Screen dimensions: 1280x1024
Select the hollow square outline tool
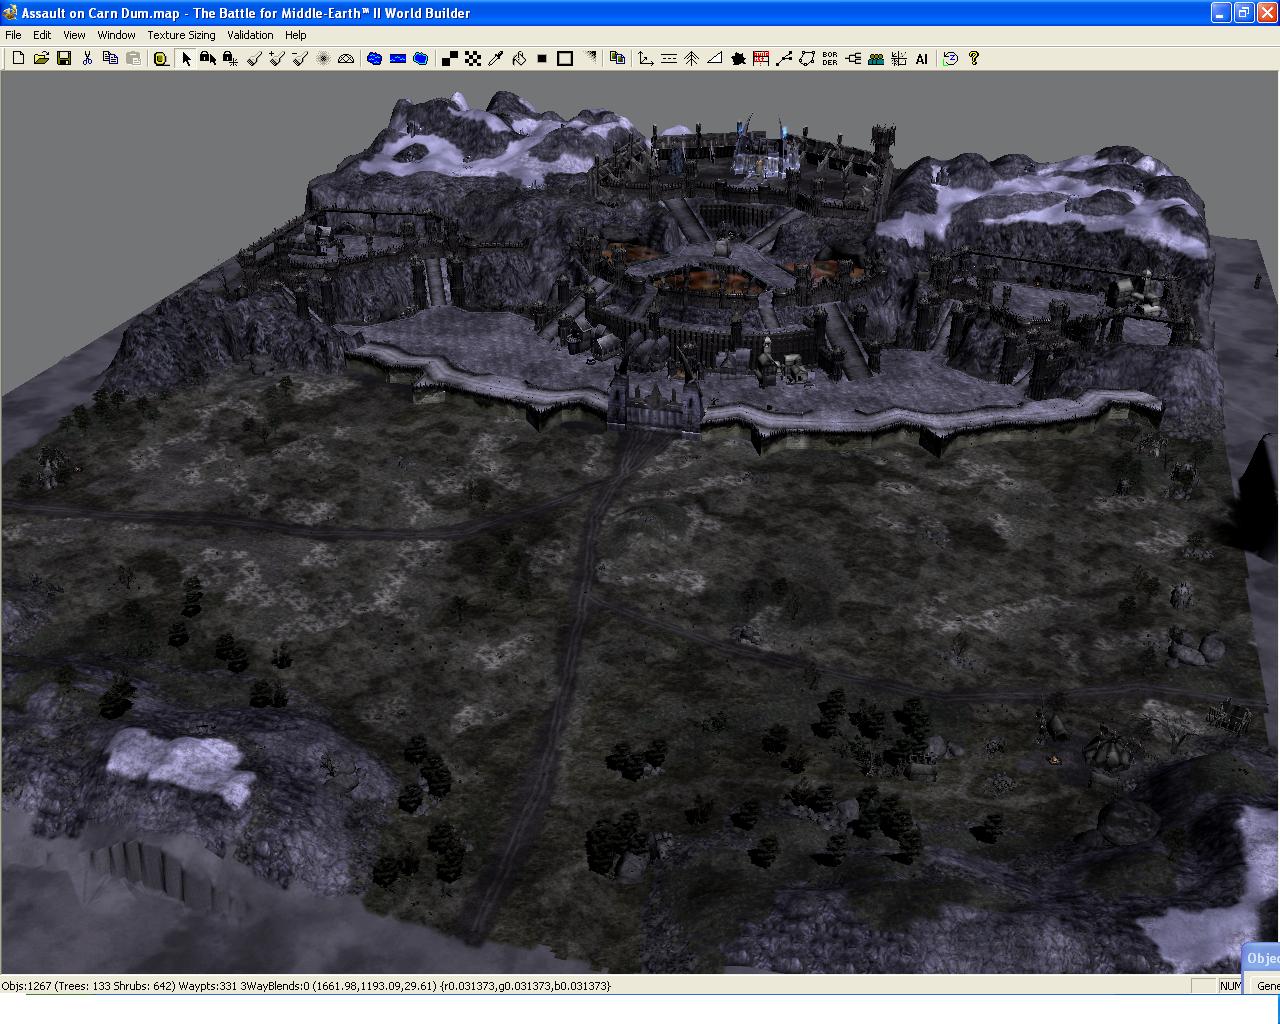pos(564,59)
